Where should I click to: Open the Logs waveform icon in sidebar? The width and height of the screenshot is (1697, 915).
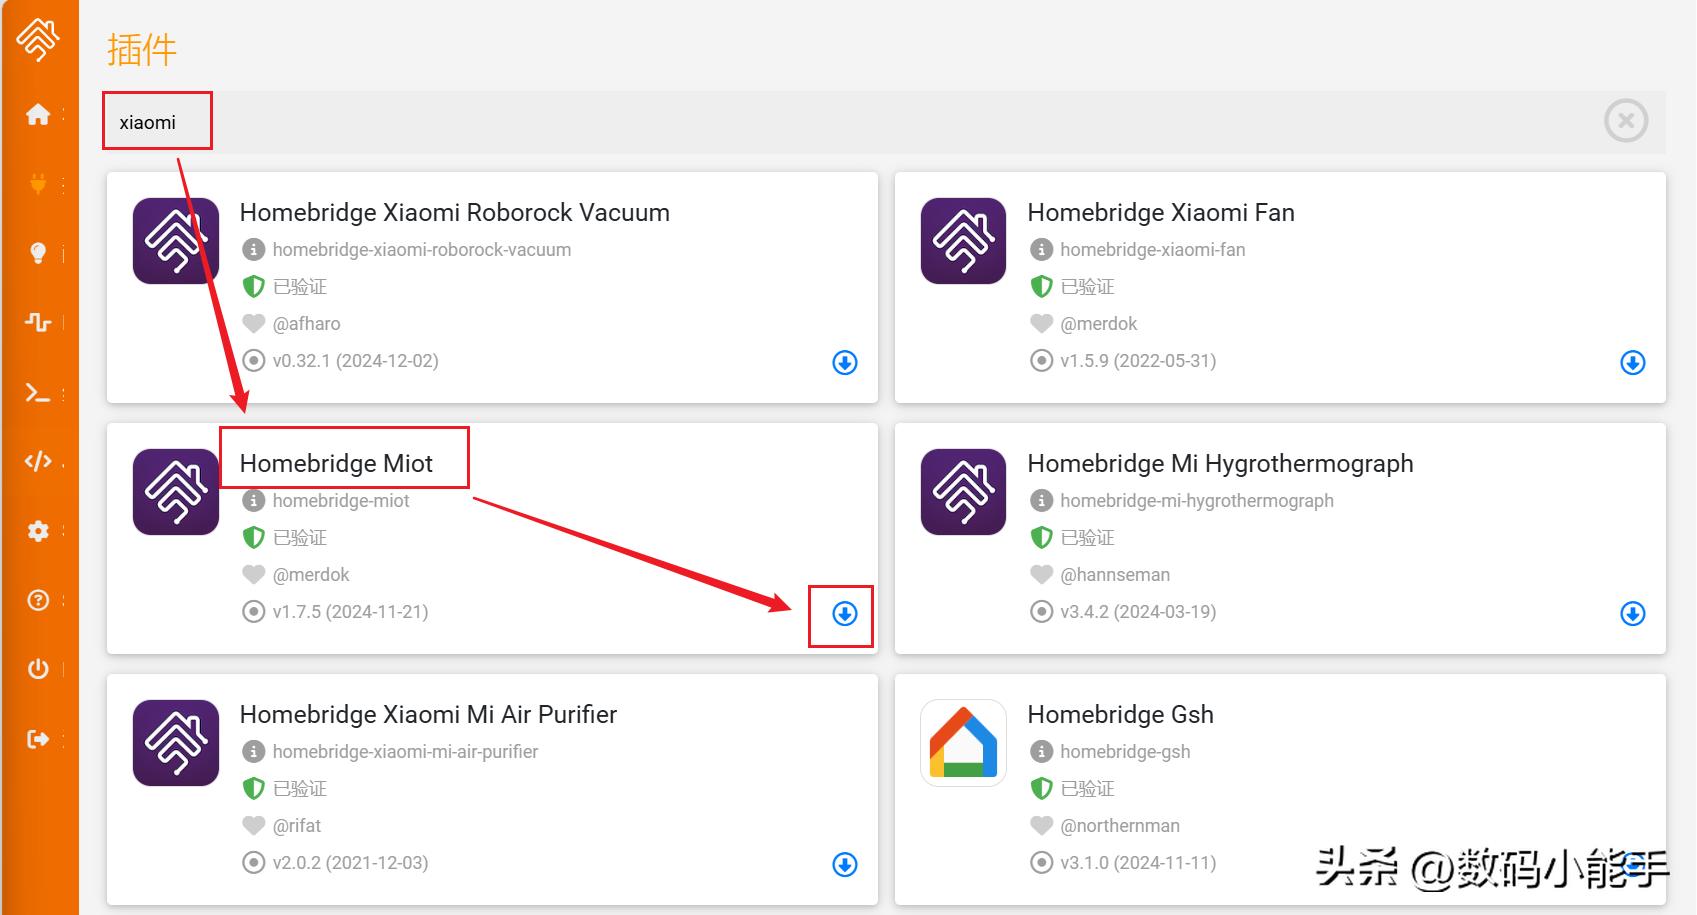point(38,322)
